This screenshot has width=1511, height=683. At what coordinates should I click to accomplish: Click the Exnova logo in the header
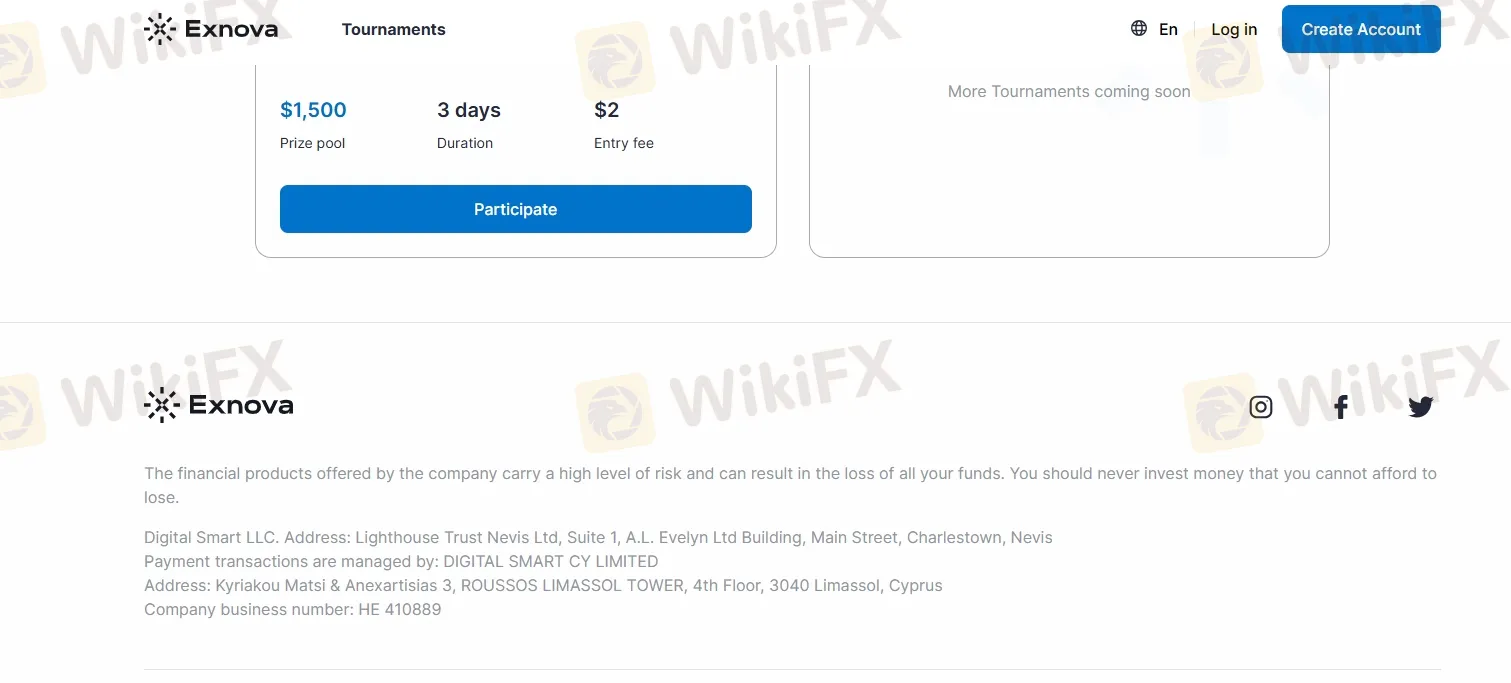(x=211, y=29)
